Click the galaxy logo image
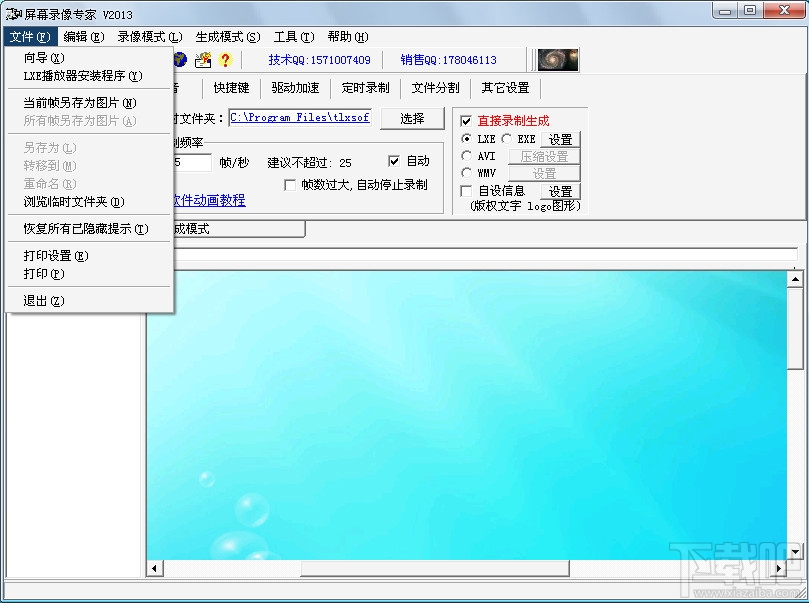 click(x=557, y=59)
